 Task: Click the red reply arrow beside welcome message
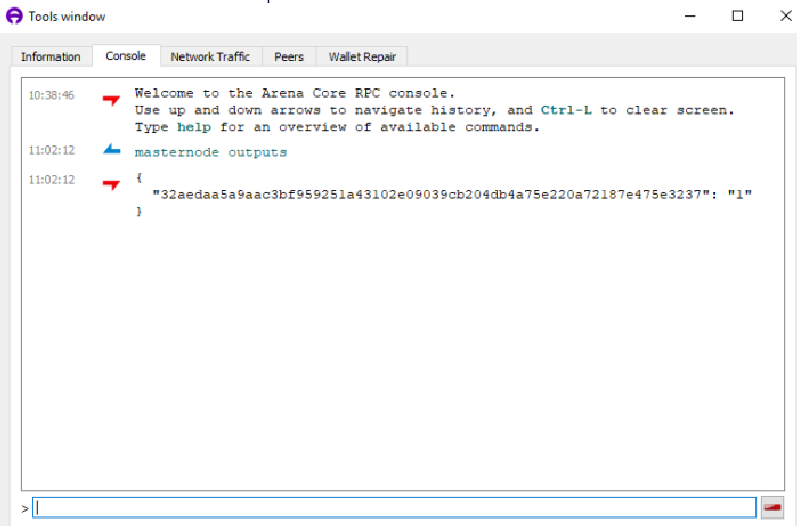(x=111, y=99)
